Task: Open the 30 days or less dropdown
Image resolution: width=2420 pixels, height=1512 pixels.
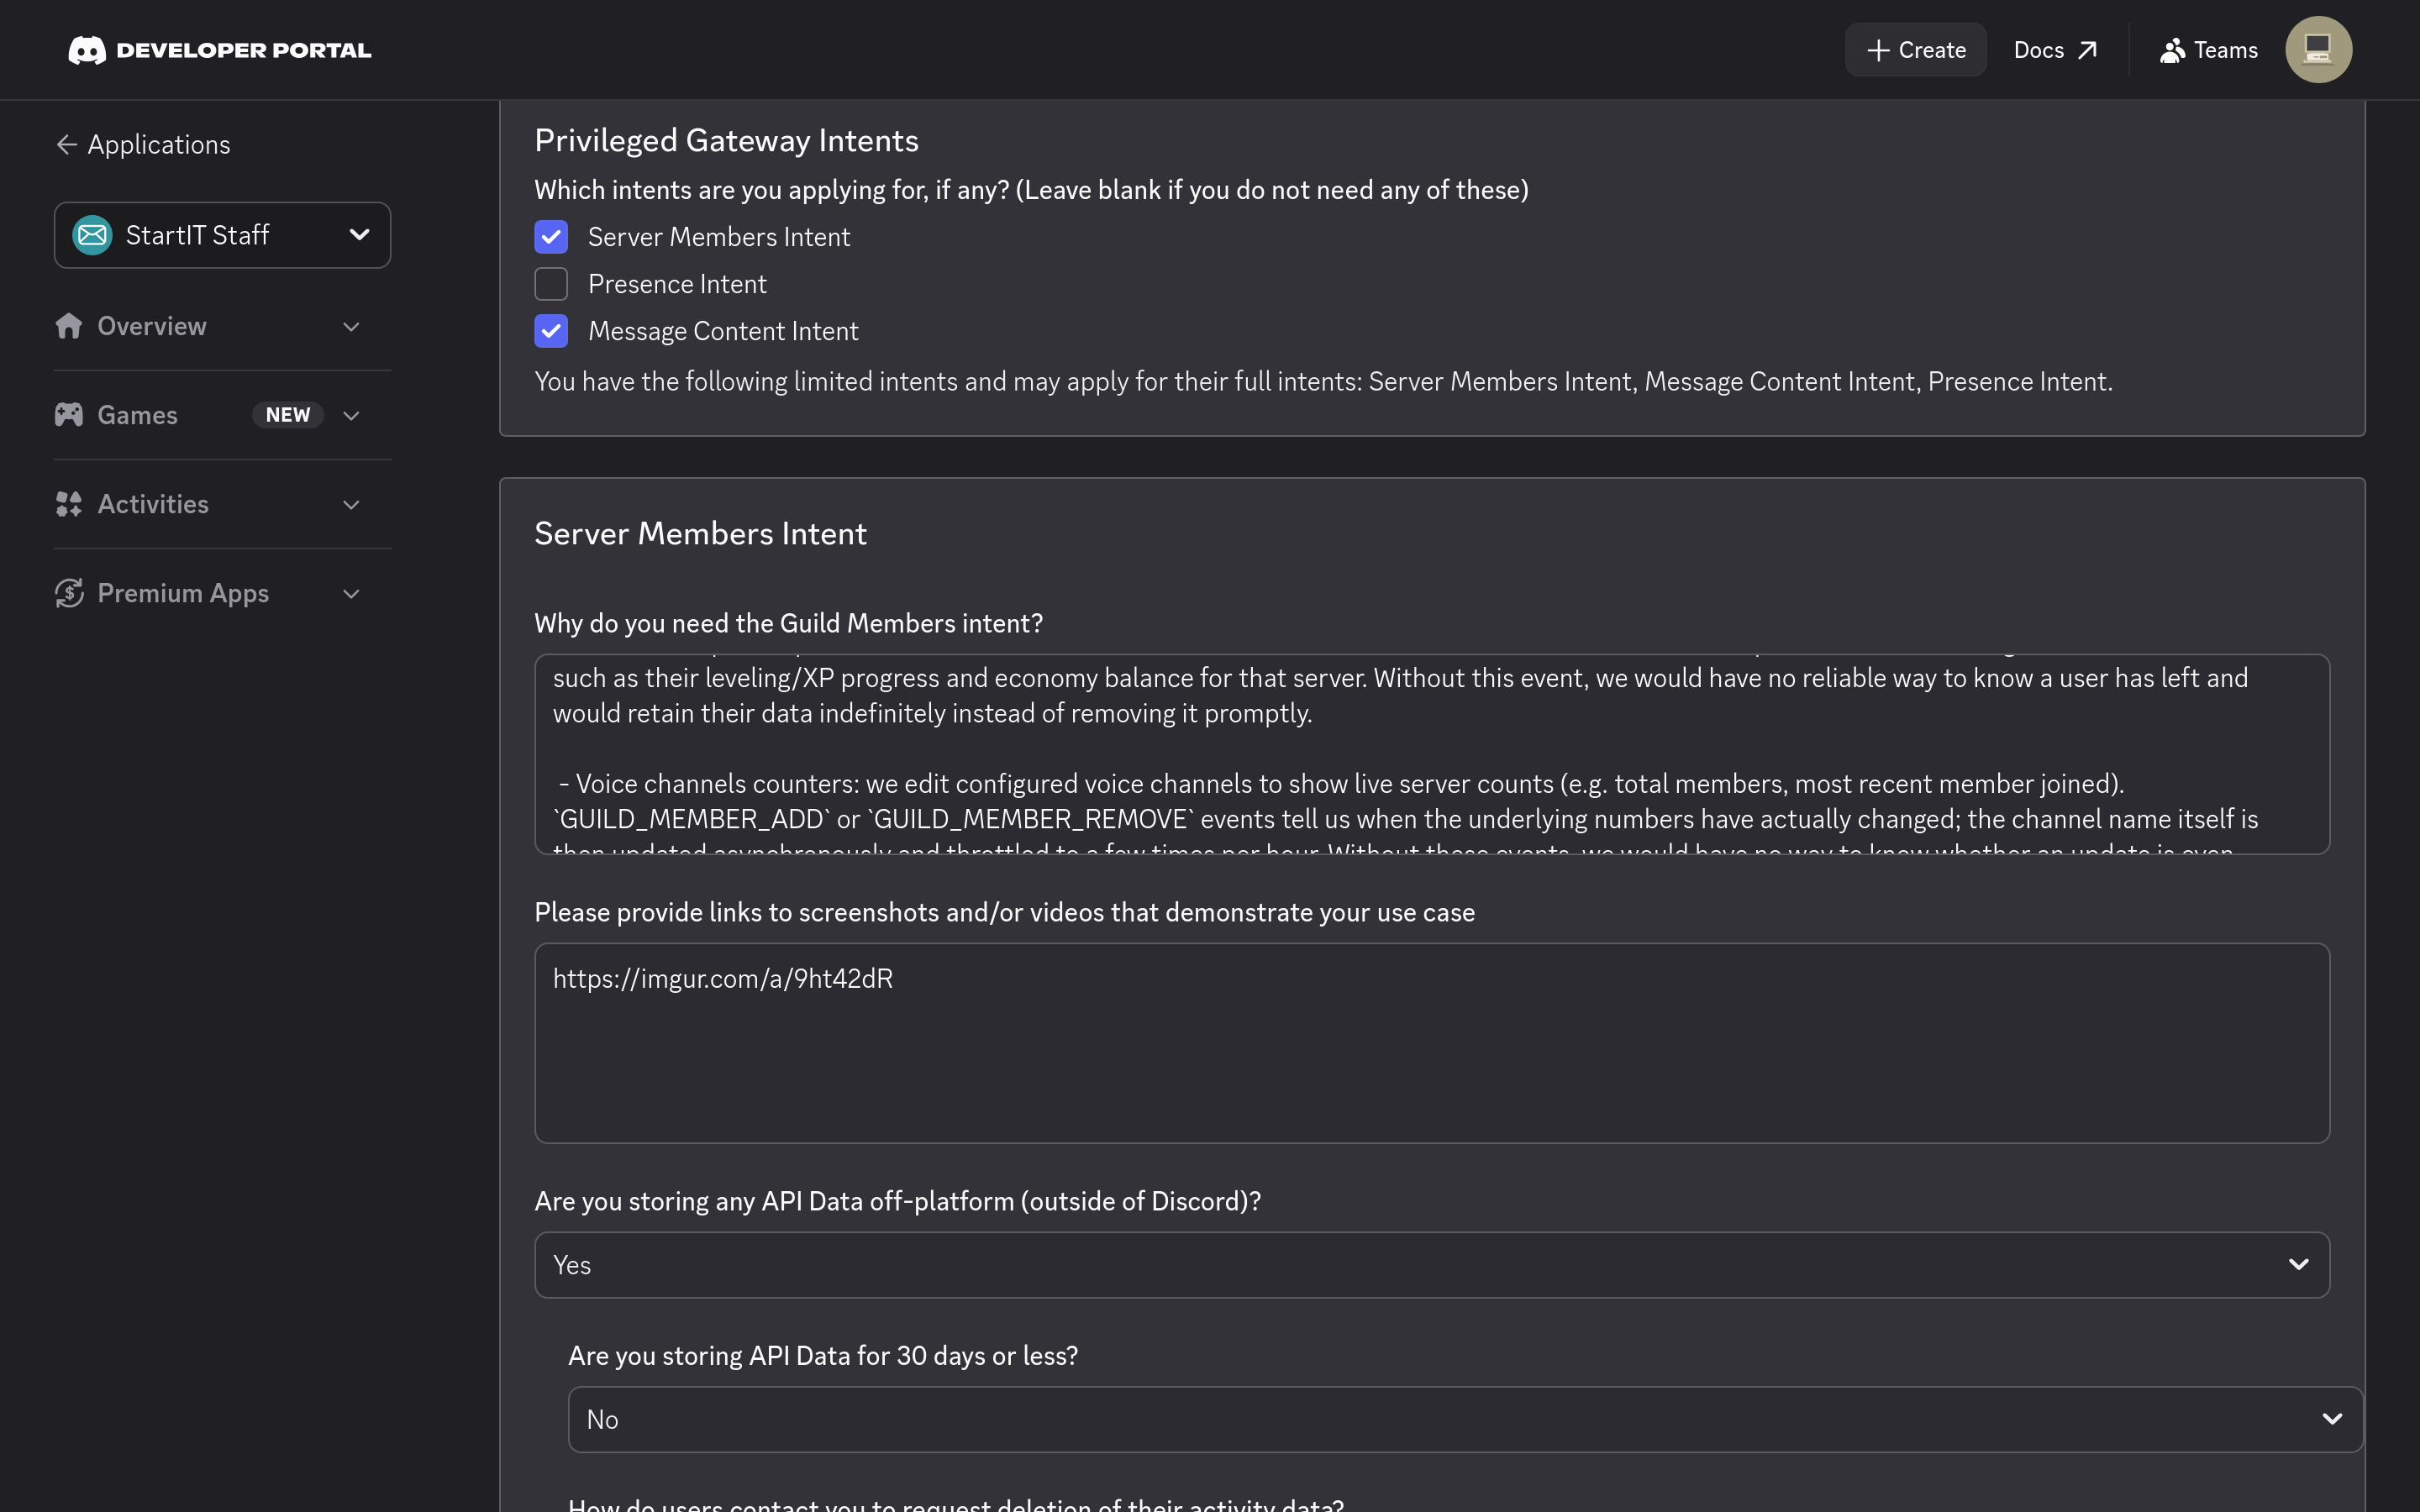Action: [1465, 1419]
